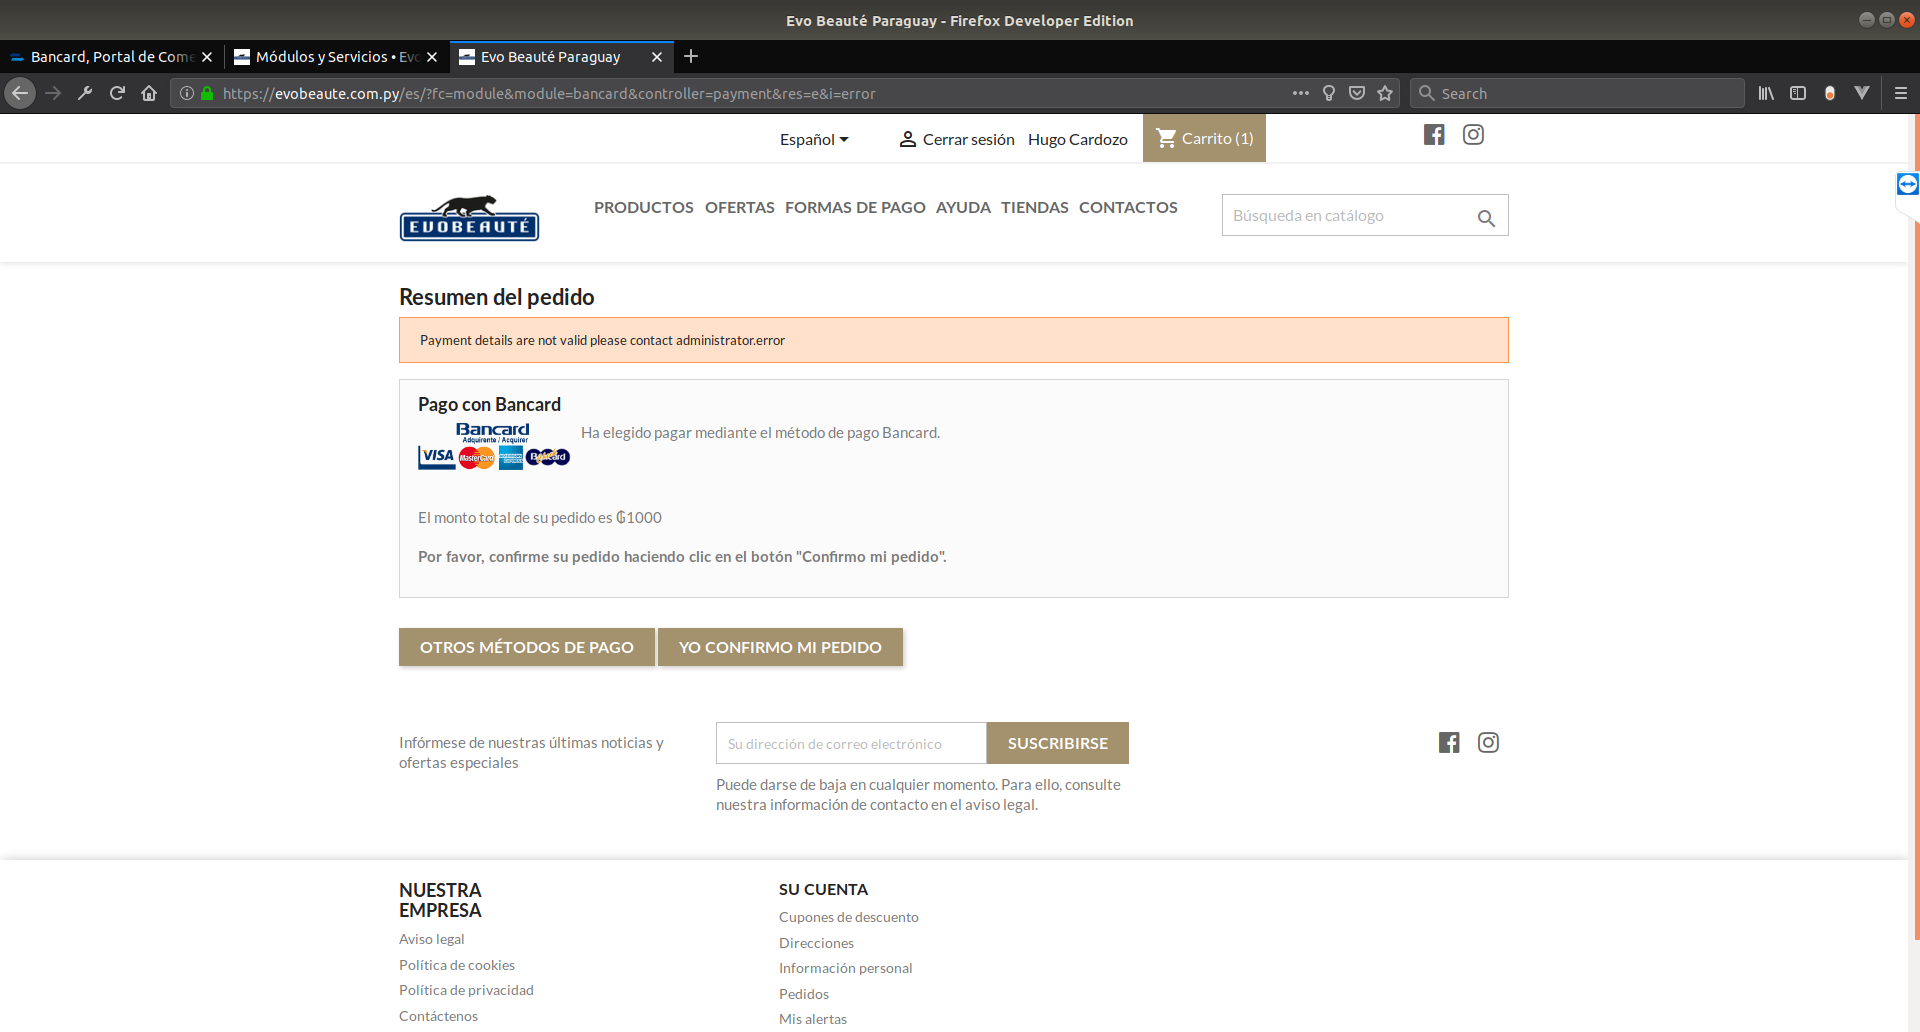Open a new browser tab
Screen dimensions: 1920x1032
[691, 56]
